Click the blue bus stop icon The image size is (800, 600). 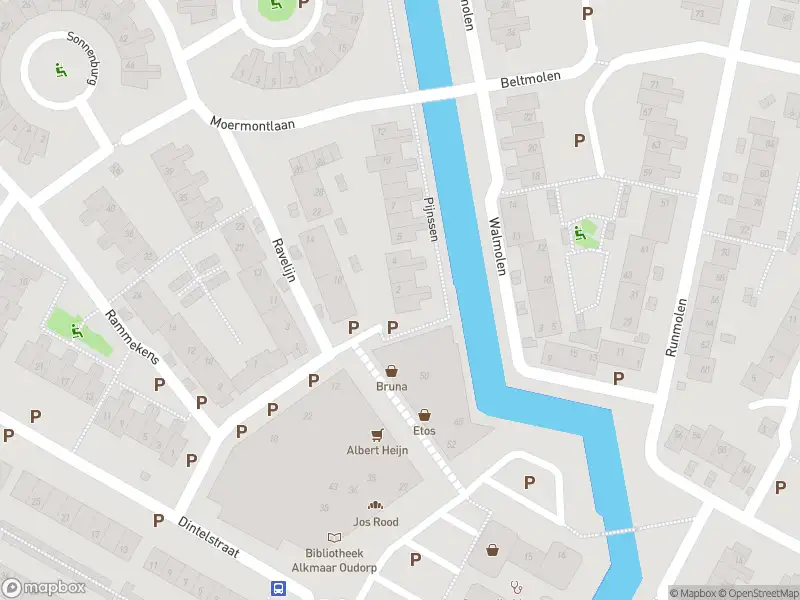click(278, 588)
